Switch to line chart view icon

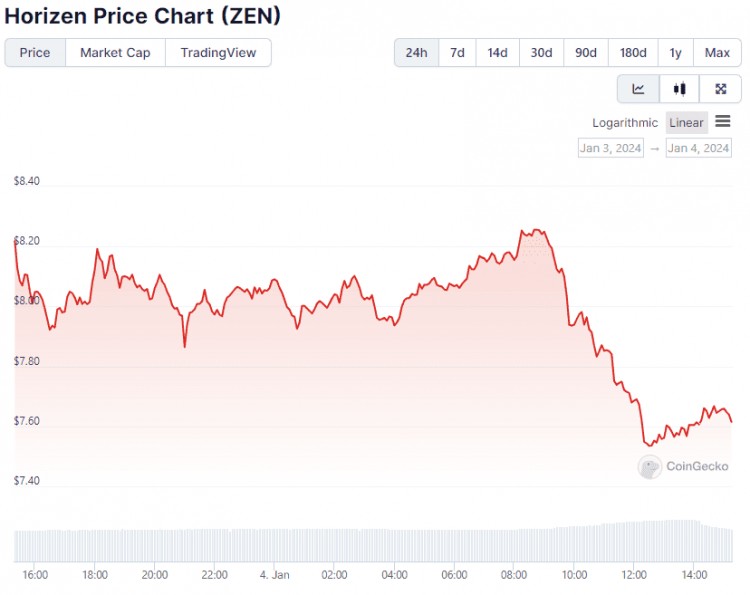coord(638,89)
